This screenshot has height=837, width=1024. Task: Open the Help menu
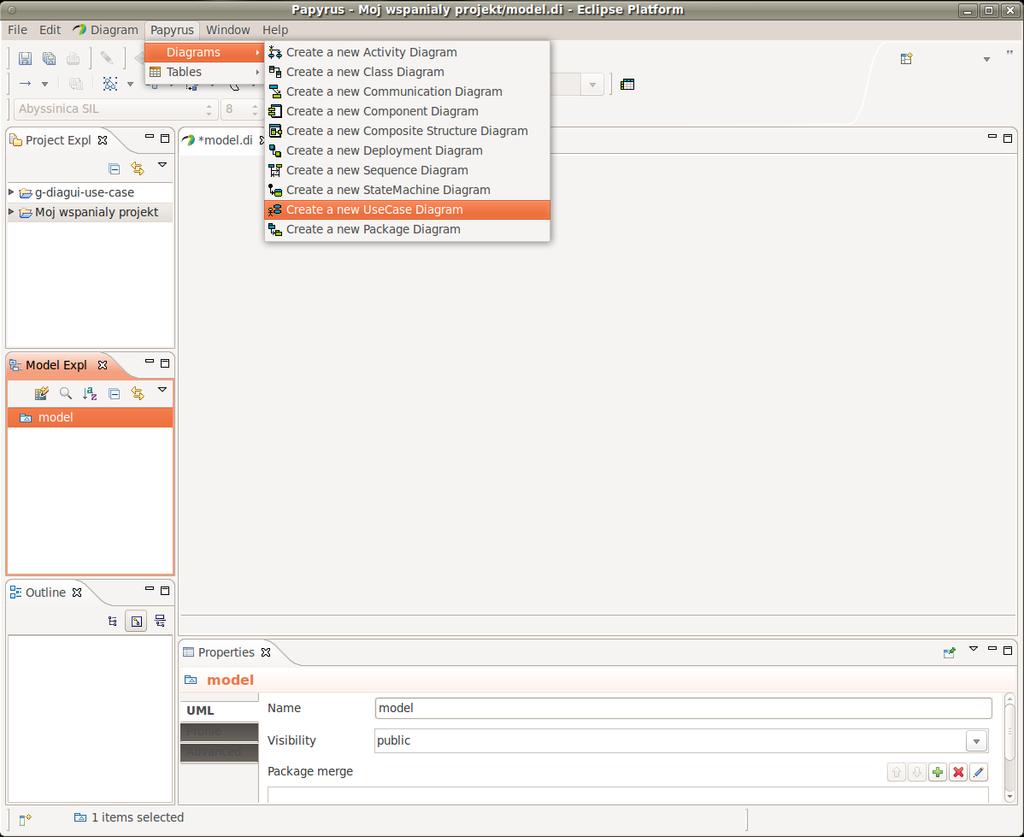[x=275, y=30]
